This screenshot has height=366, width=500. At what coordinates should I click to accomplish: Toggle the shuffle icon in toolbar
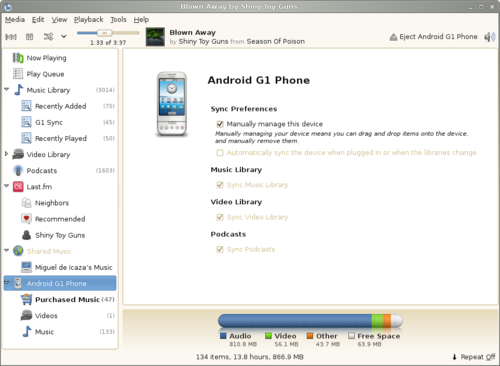point(48,37)
